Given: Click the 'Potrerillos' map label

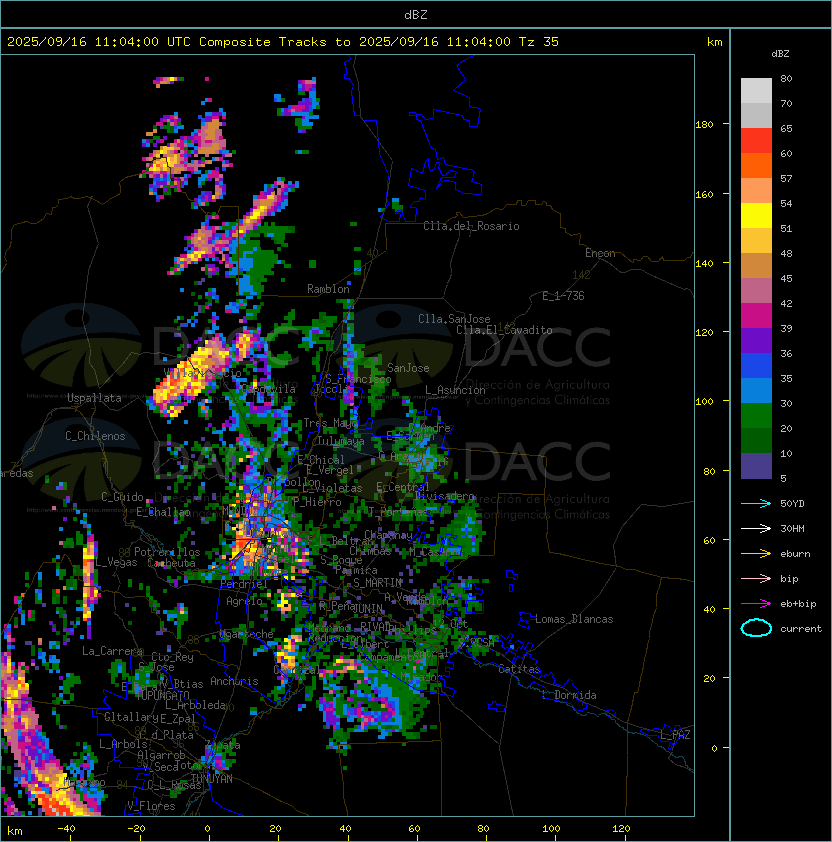Looking at the screenshot, I should (167, 552).
